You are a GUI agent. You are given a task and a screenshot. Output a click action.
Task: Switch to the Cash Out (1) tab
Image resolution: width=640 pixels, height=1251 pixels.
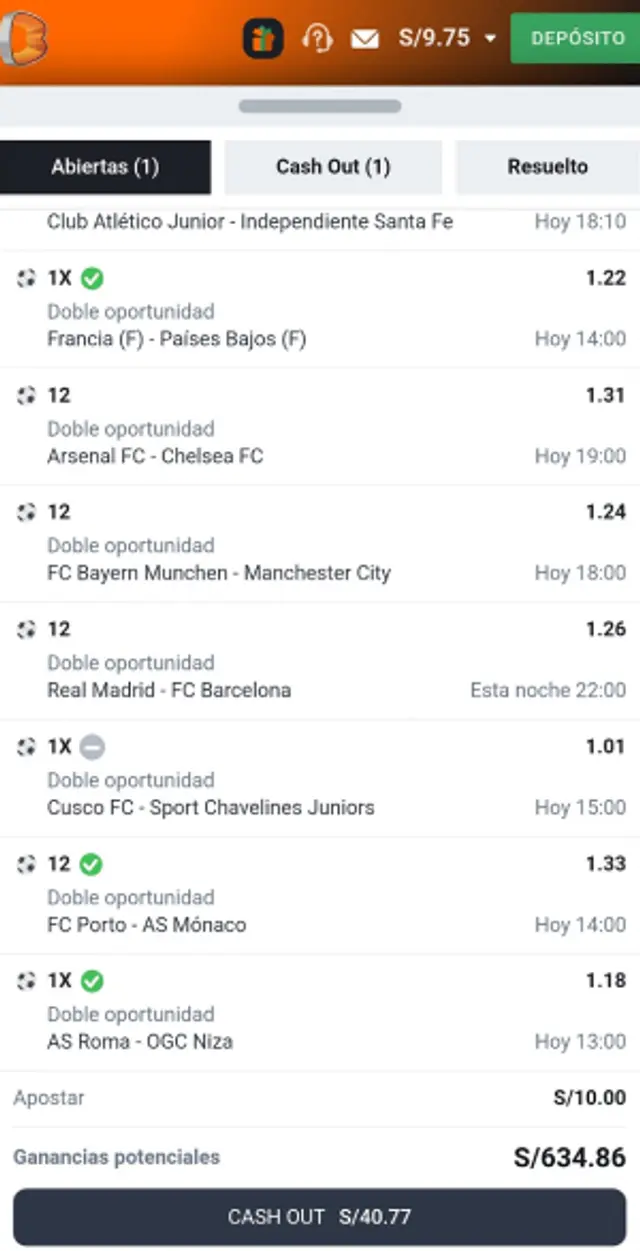coord(333,167)
